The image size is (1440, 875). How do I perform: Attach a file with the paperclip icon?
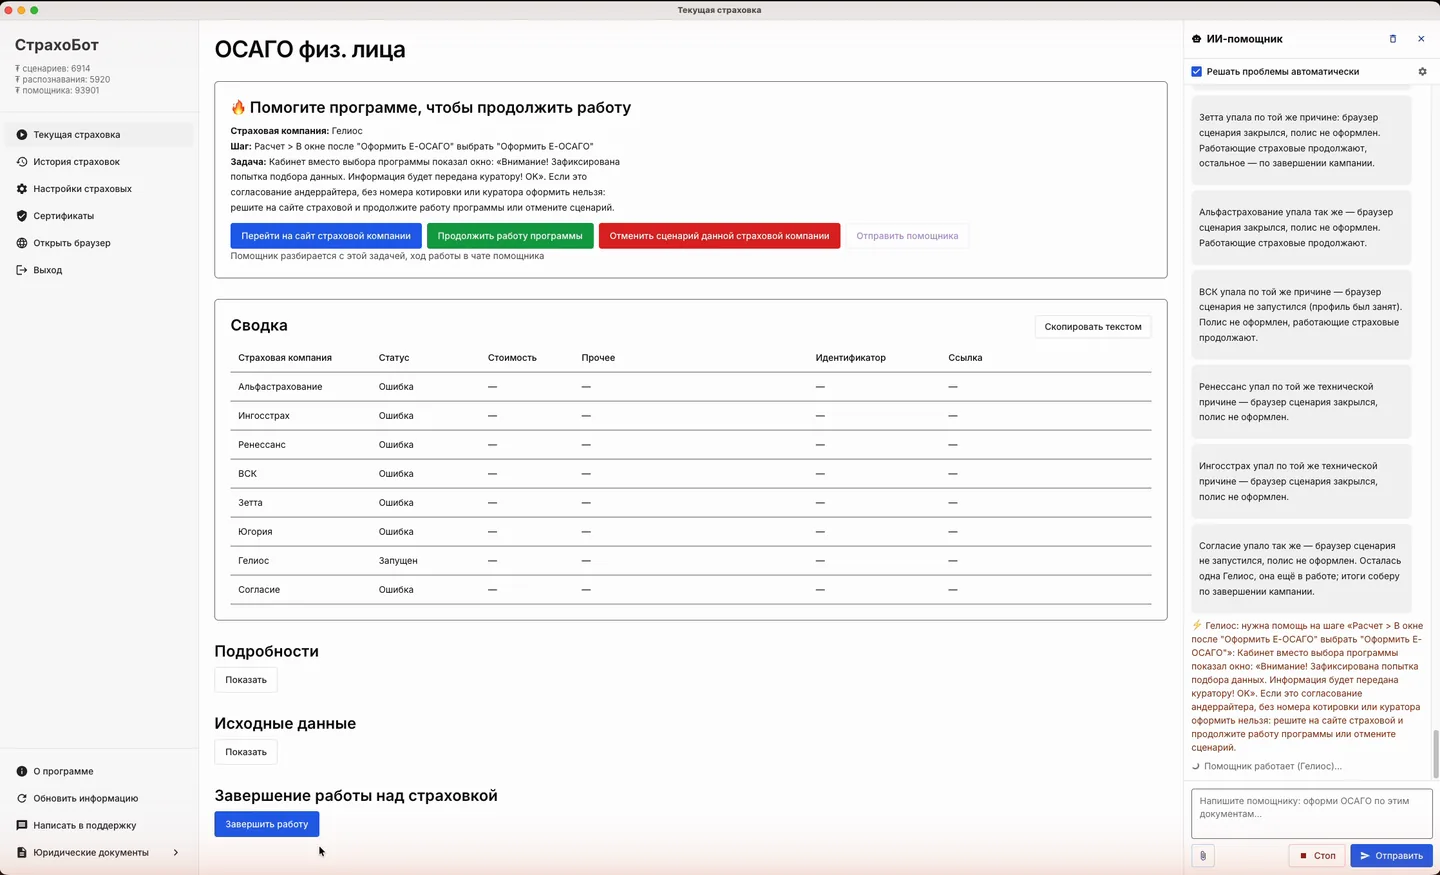(1203, 856)
